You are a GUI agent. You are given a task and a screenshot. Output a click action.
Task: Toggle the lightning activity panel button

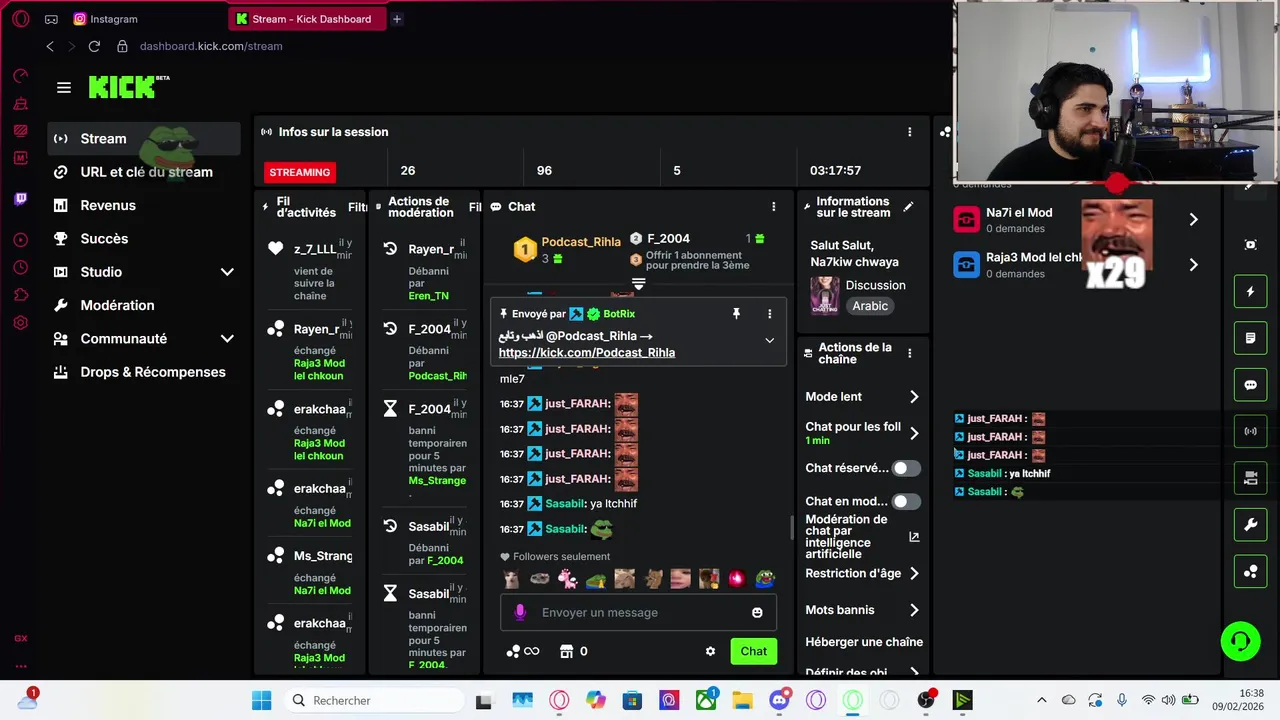(1250, 292)
